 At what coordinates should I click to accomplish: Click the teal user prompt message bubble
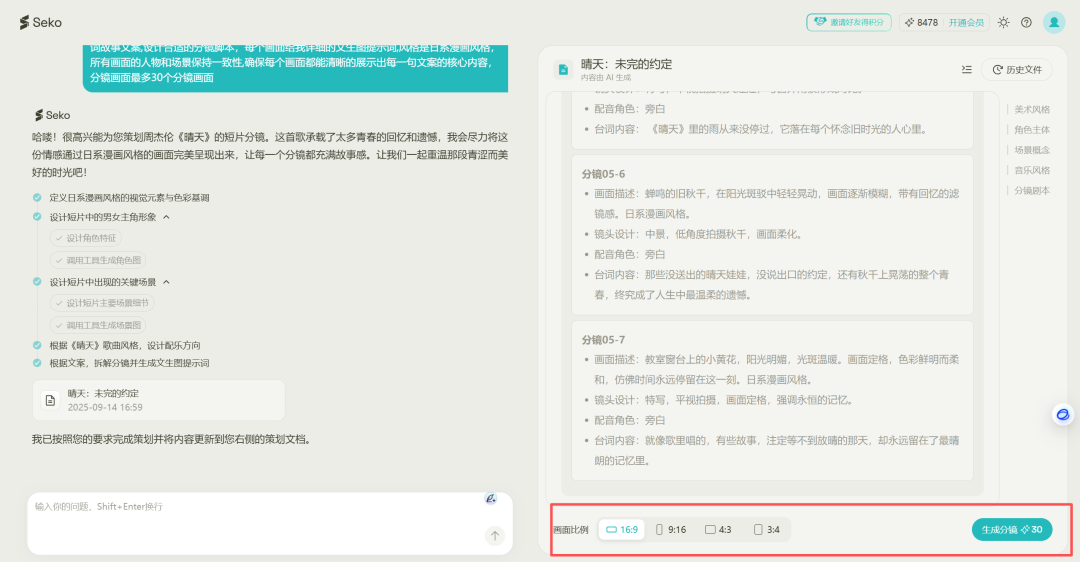(x=295, y=67)
